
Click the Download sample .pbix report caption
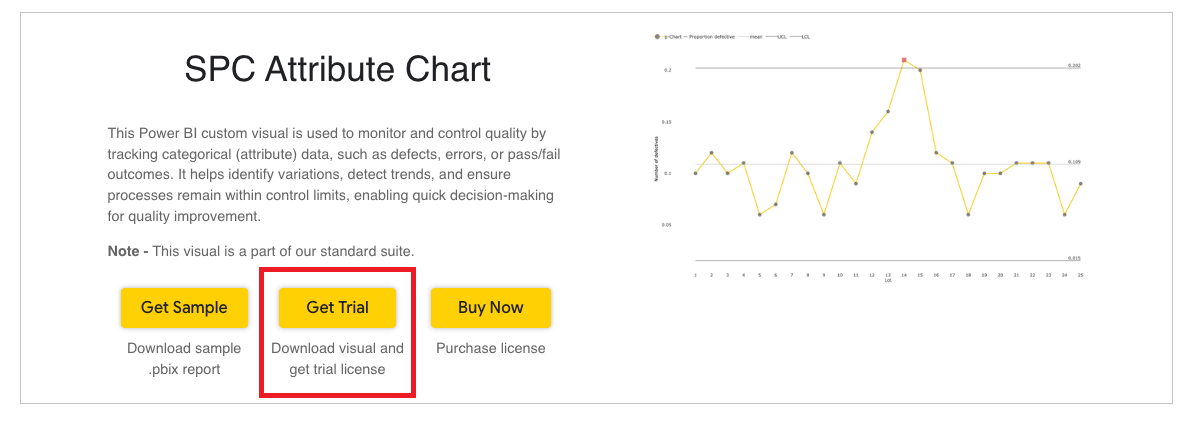click(x=184, y=359)
